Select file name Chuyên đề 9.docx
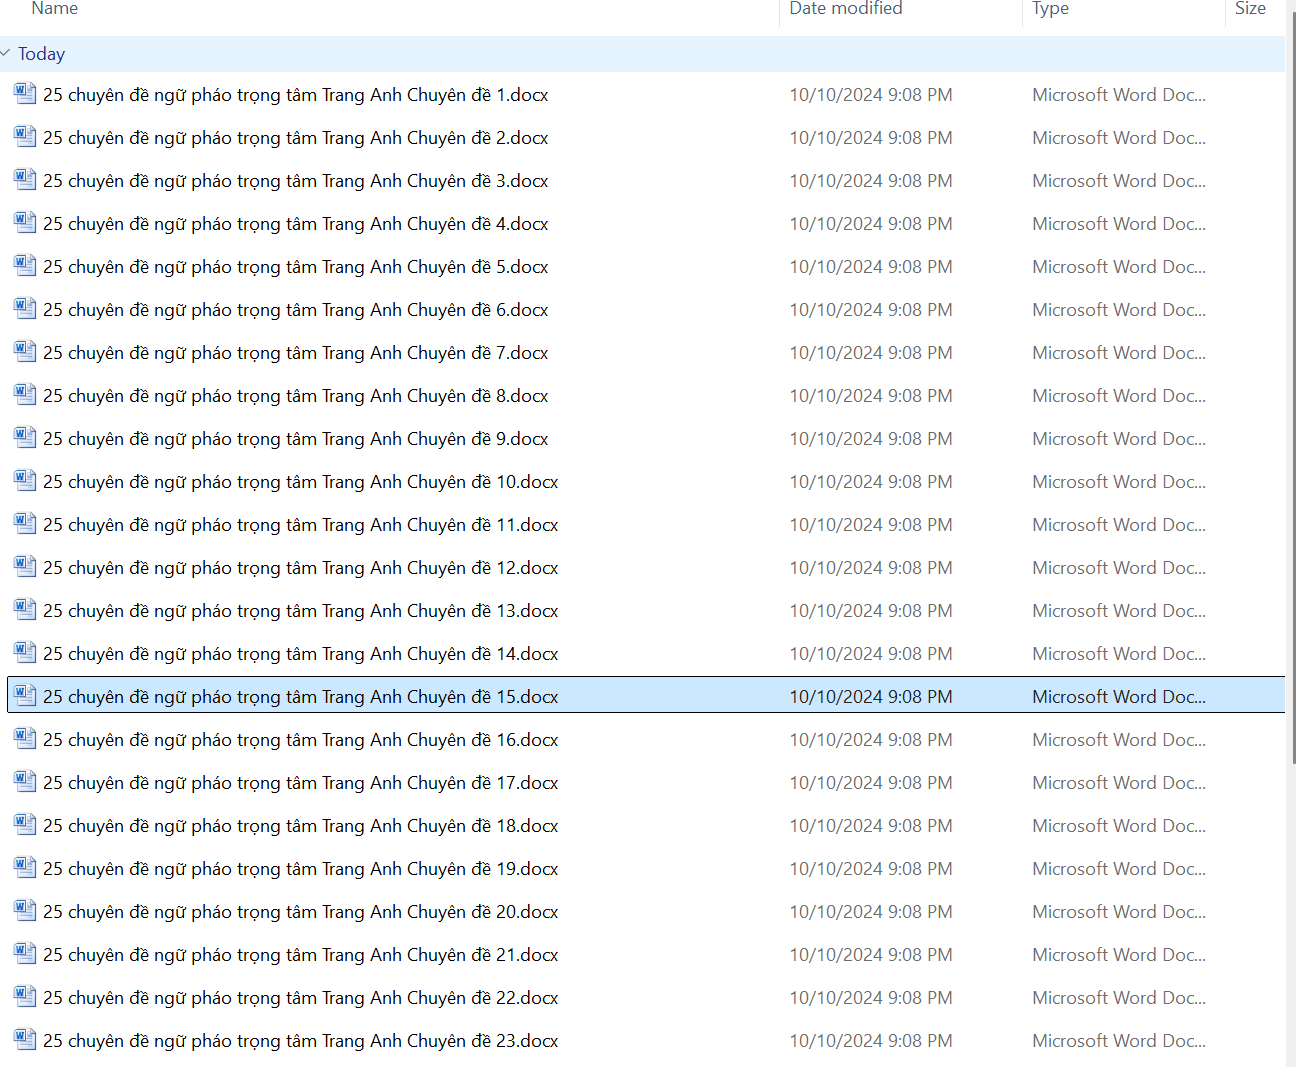This screenshot has height=1068, width=1296. pyautogui.click(x=296, y=439)
